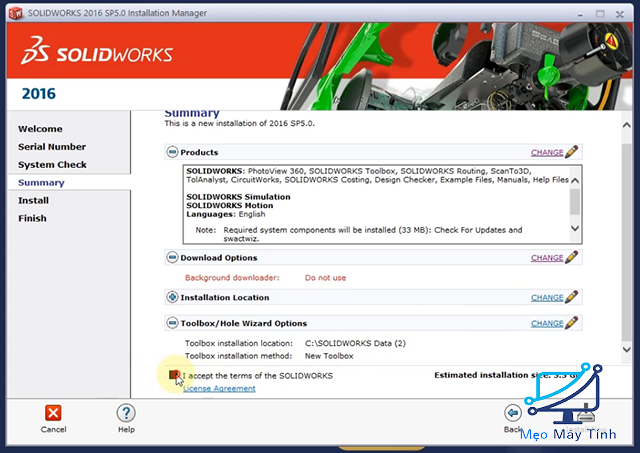
Task: Select the Install step in the sidebar
Action: coord(33,201)
